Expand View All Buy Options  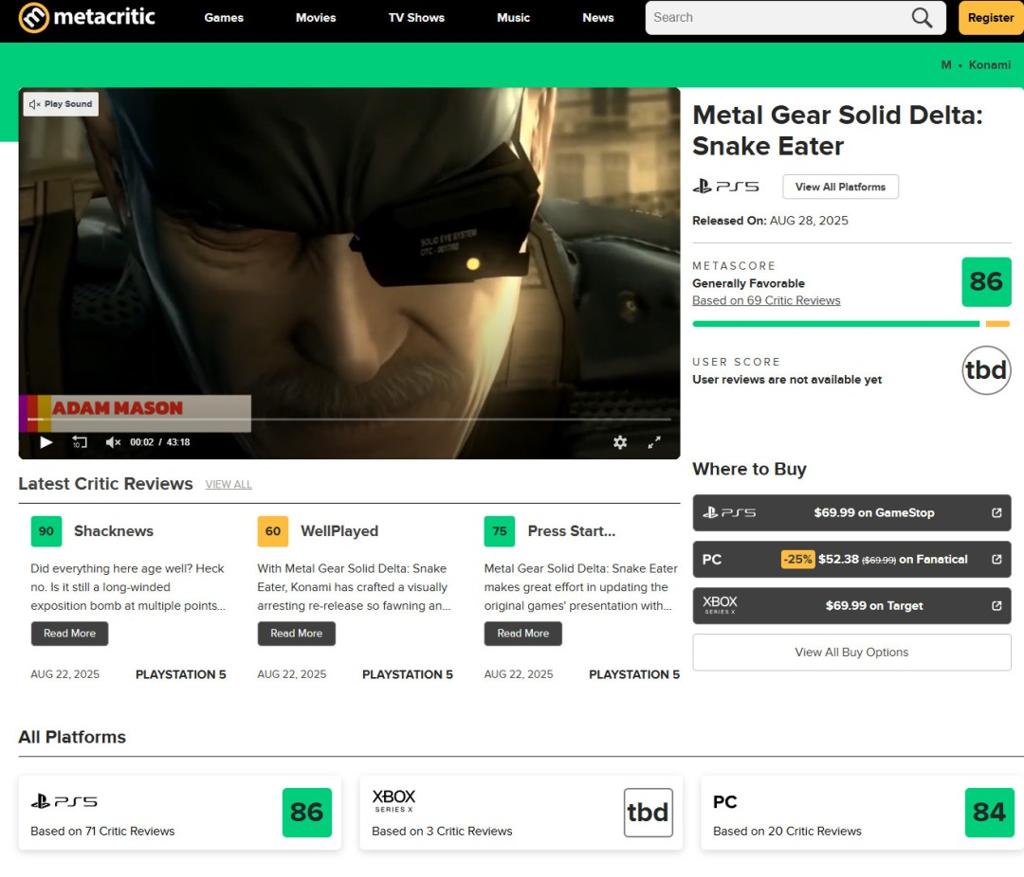pyautogui.click(x=851, y=652)
